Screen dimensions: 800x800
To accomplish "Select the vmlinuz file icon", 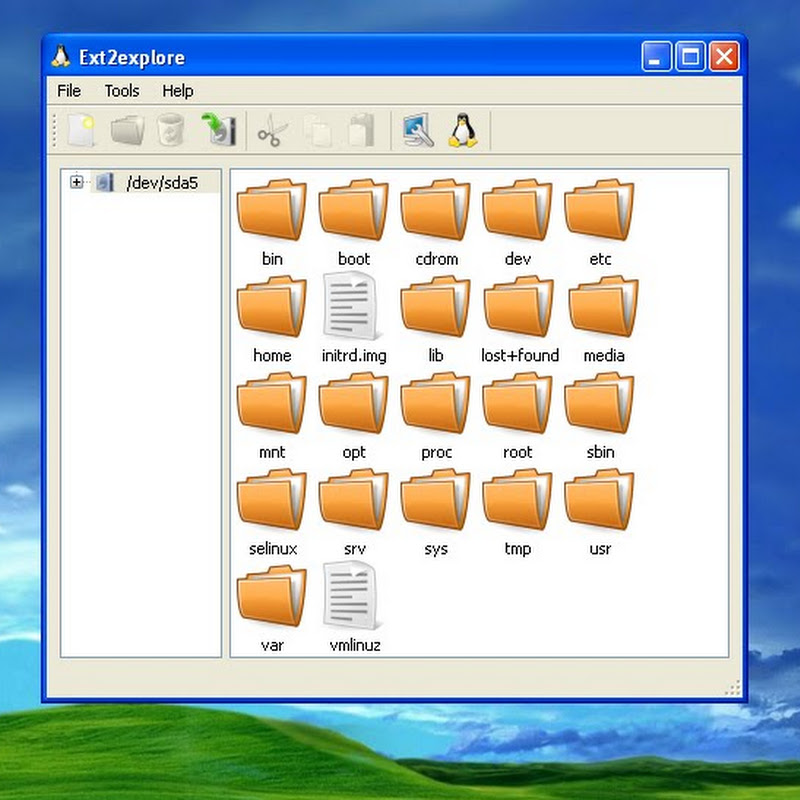I will 353,598.
